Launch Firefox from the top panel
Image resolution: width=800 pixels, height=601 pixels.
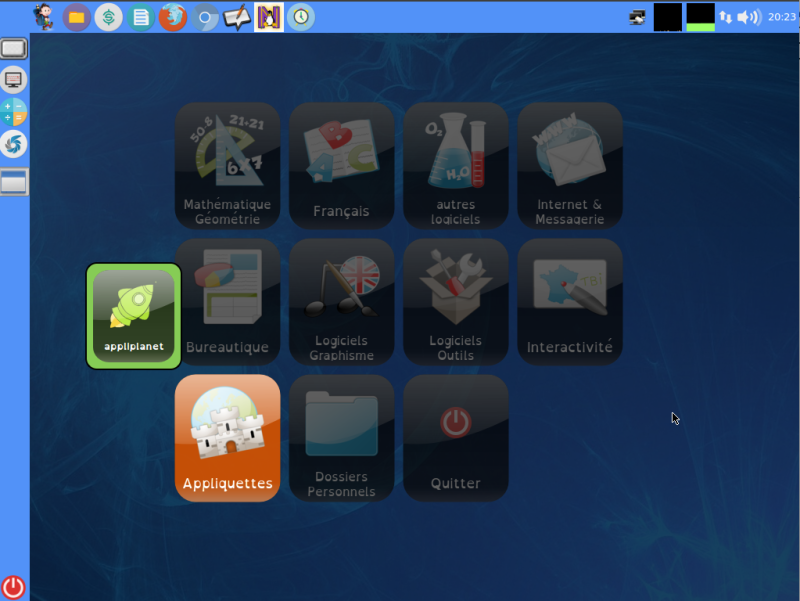point(173,17)
